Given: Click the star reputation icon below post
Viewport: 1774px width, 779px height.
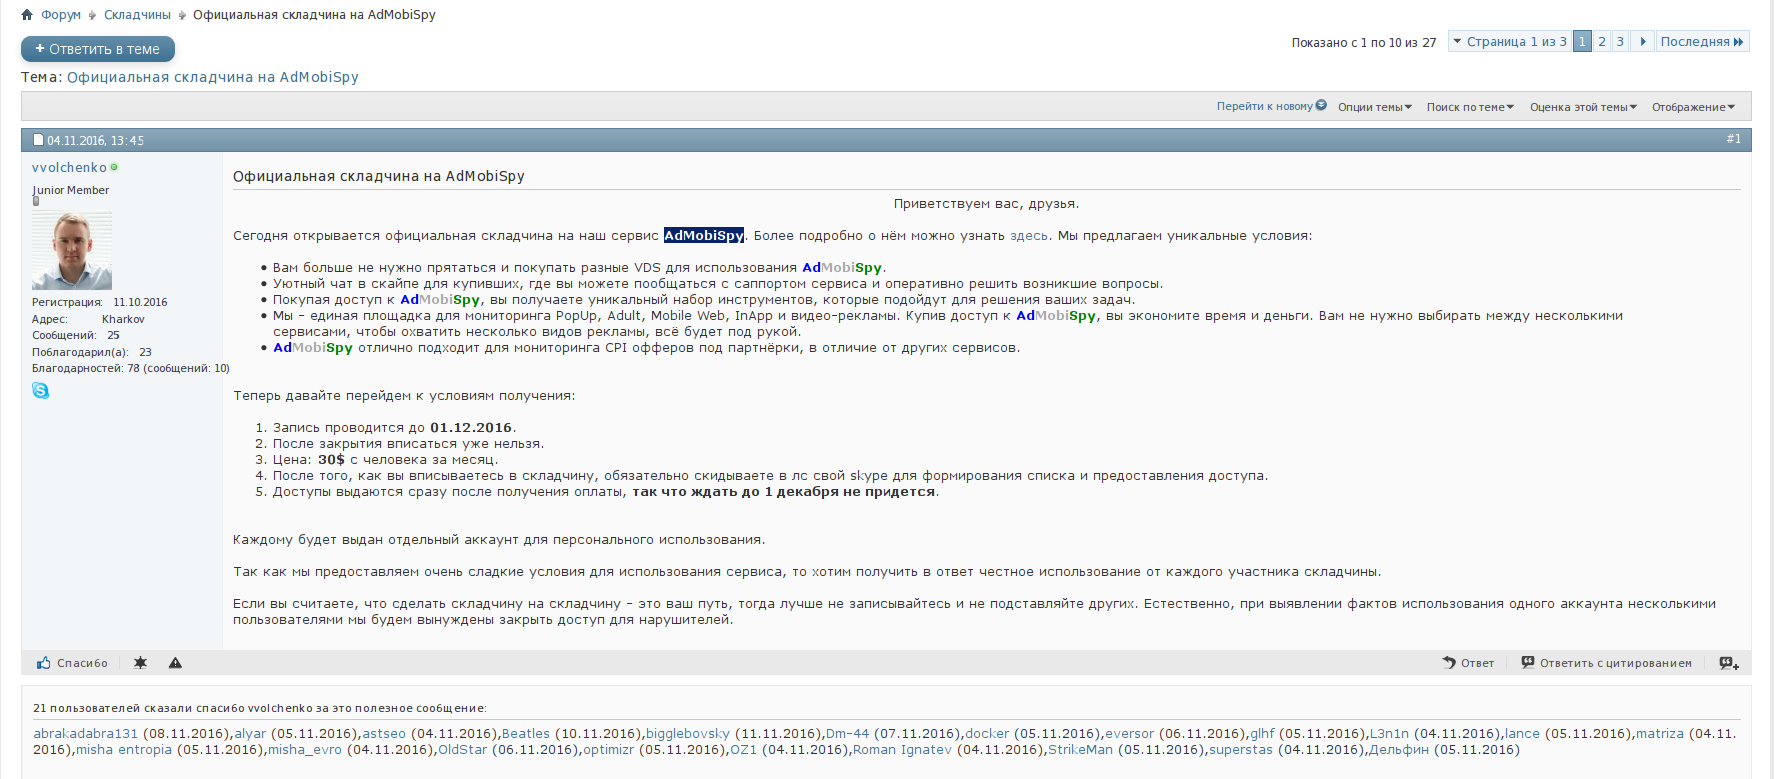Looking at the screenshot, I should [140, 663].
